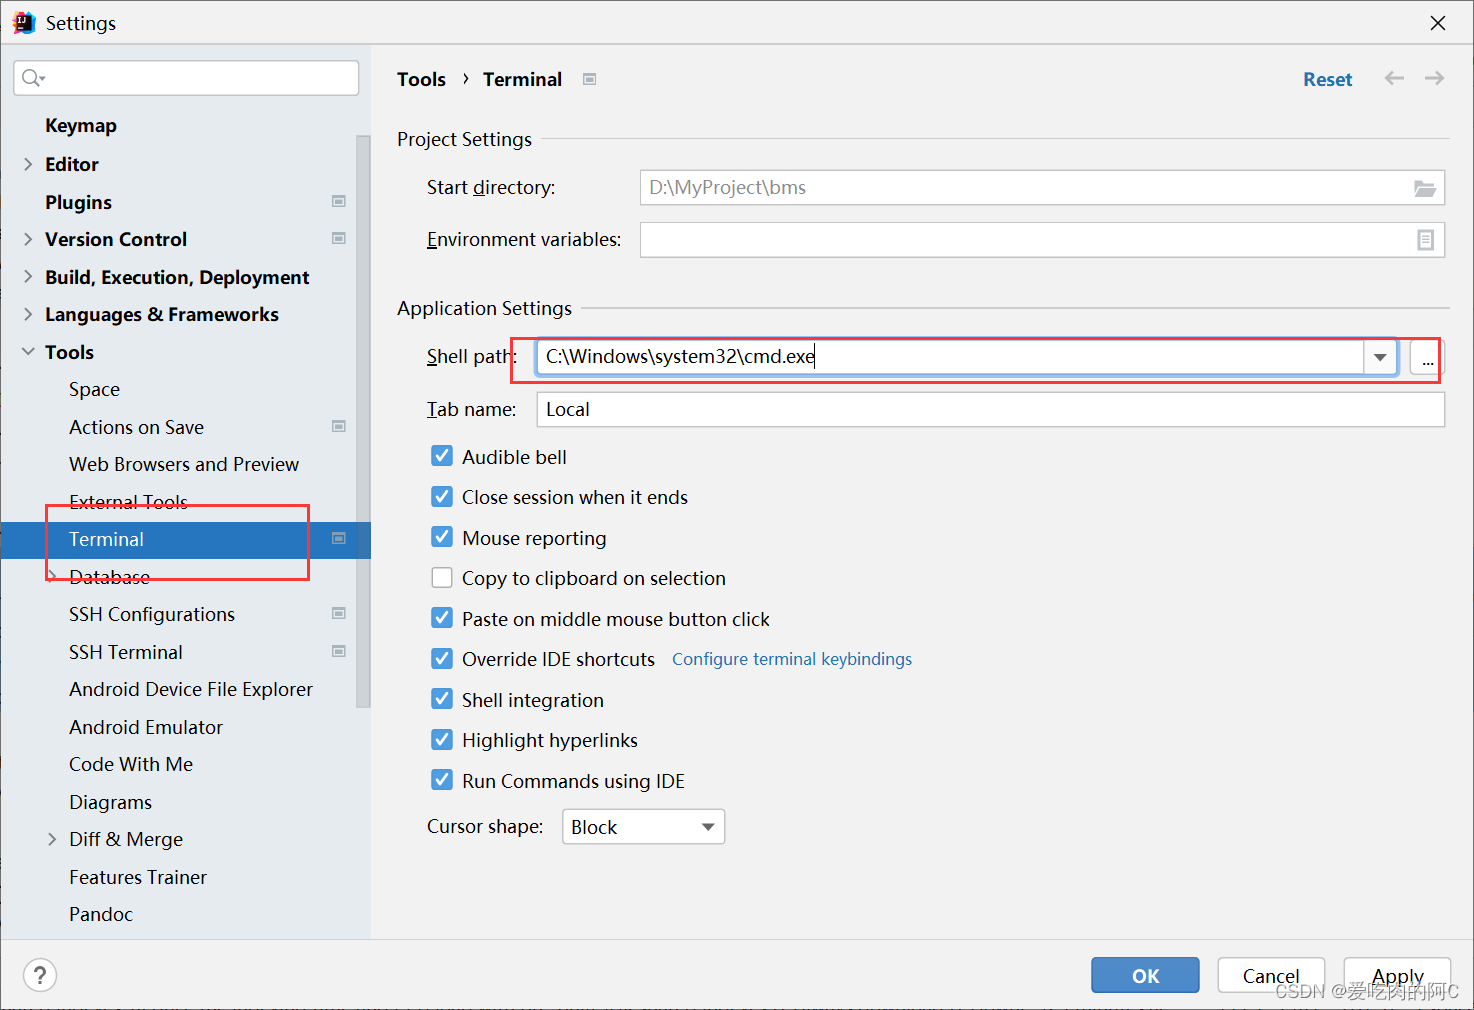Image resolution: width=1474 pixels, height=1010 pixels.
Task: Navigate forward with the right arrow icon
Action: pyautogui.click(x=1434, y=78)
